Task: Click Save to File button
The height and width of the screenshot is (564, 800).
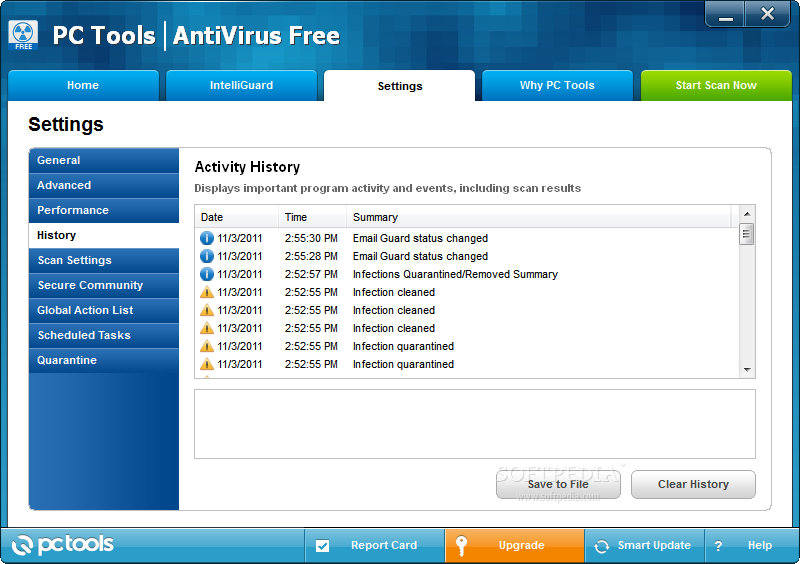Action: click(558, 484)
